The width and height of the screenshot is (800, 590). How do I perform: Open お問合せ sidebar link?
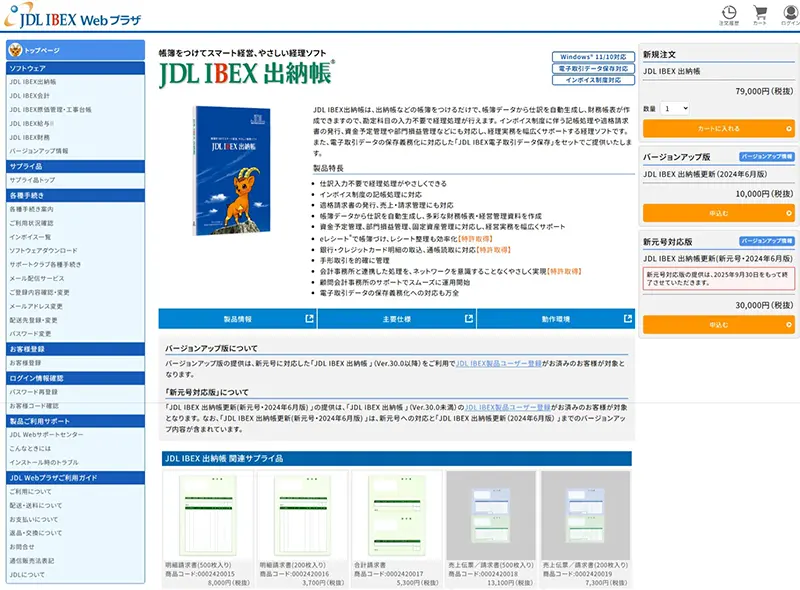tap(22, 547)
